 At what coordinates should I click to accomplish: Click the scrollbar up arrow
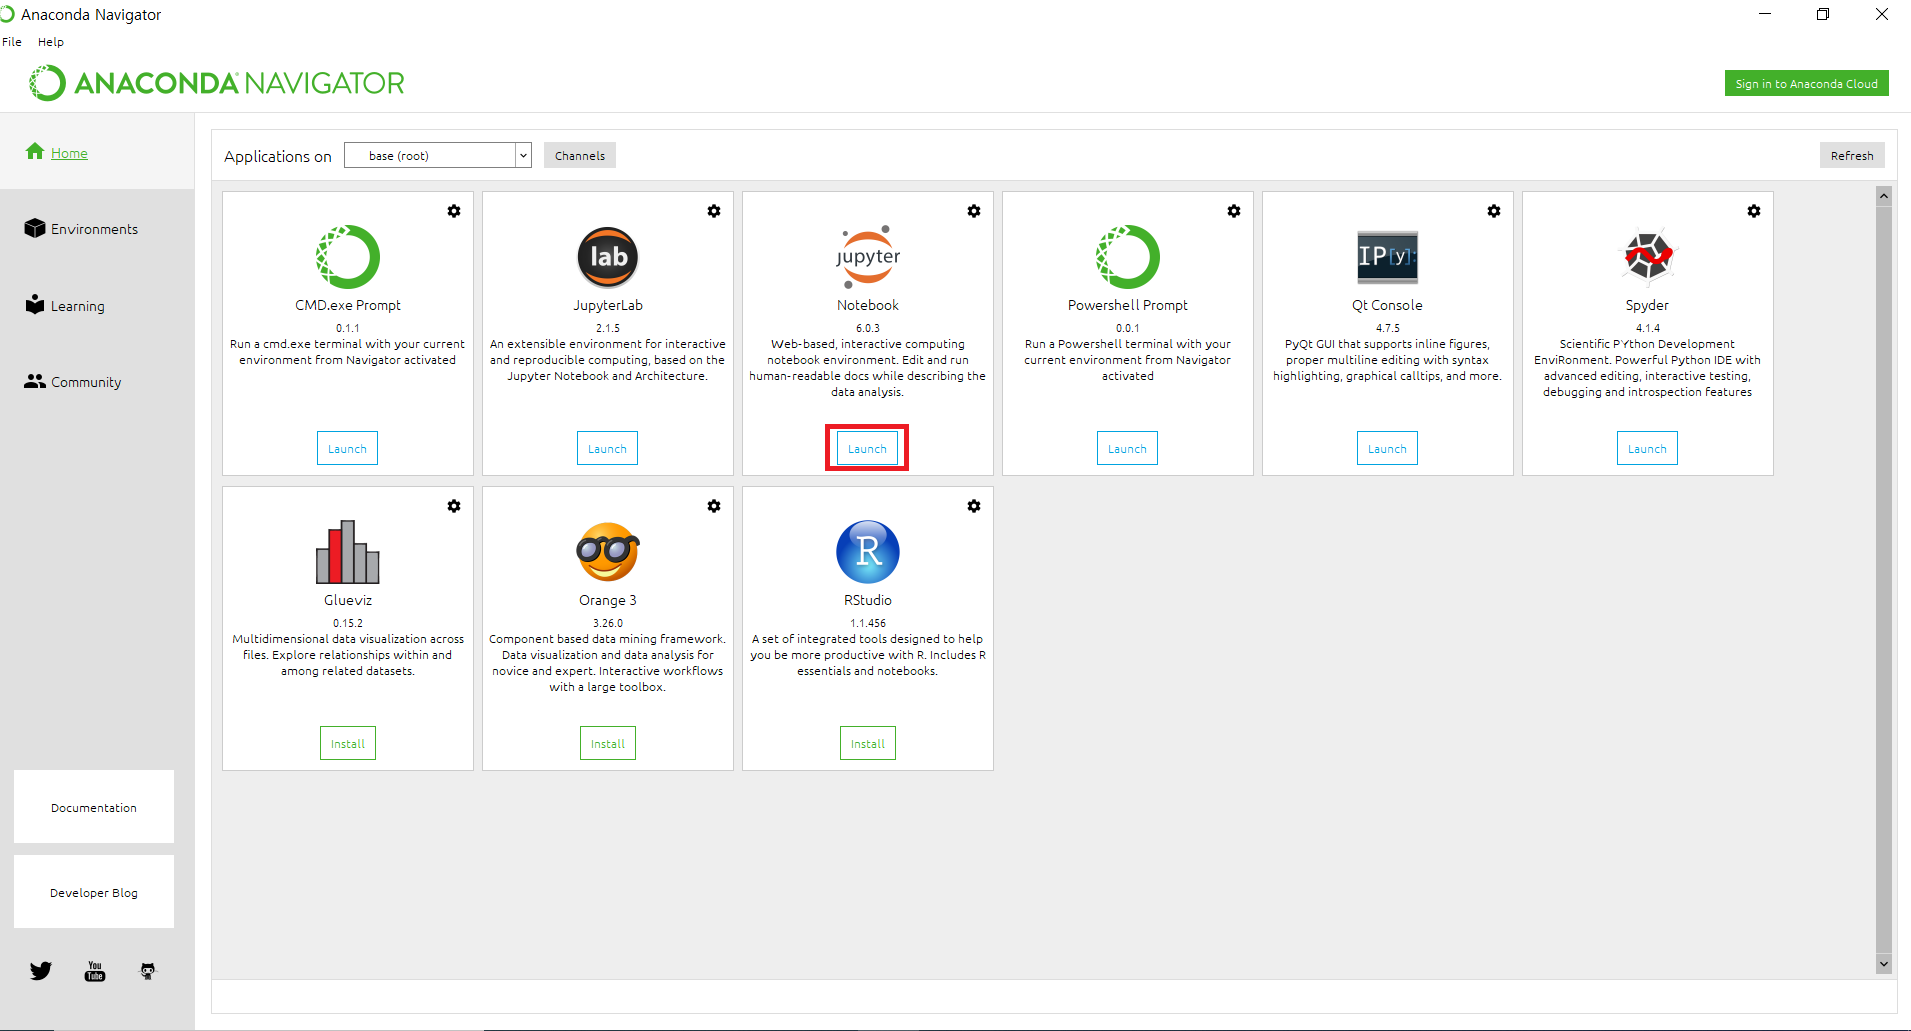point(1884,196)
